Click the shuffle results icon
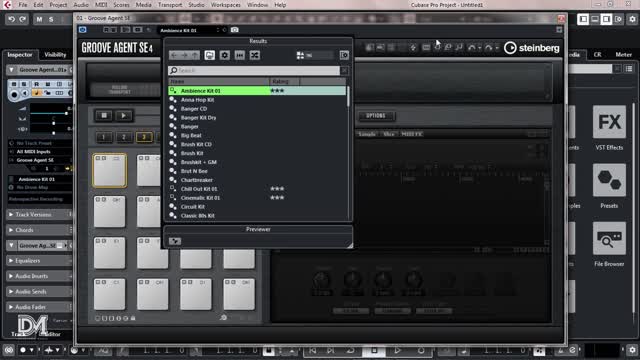 [255, 55]
